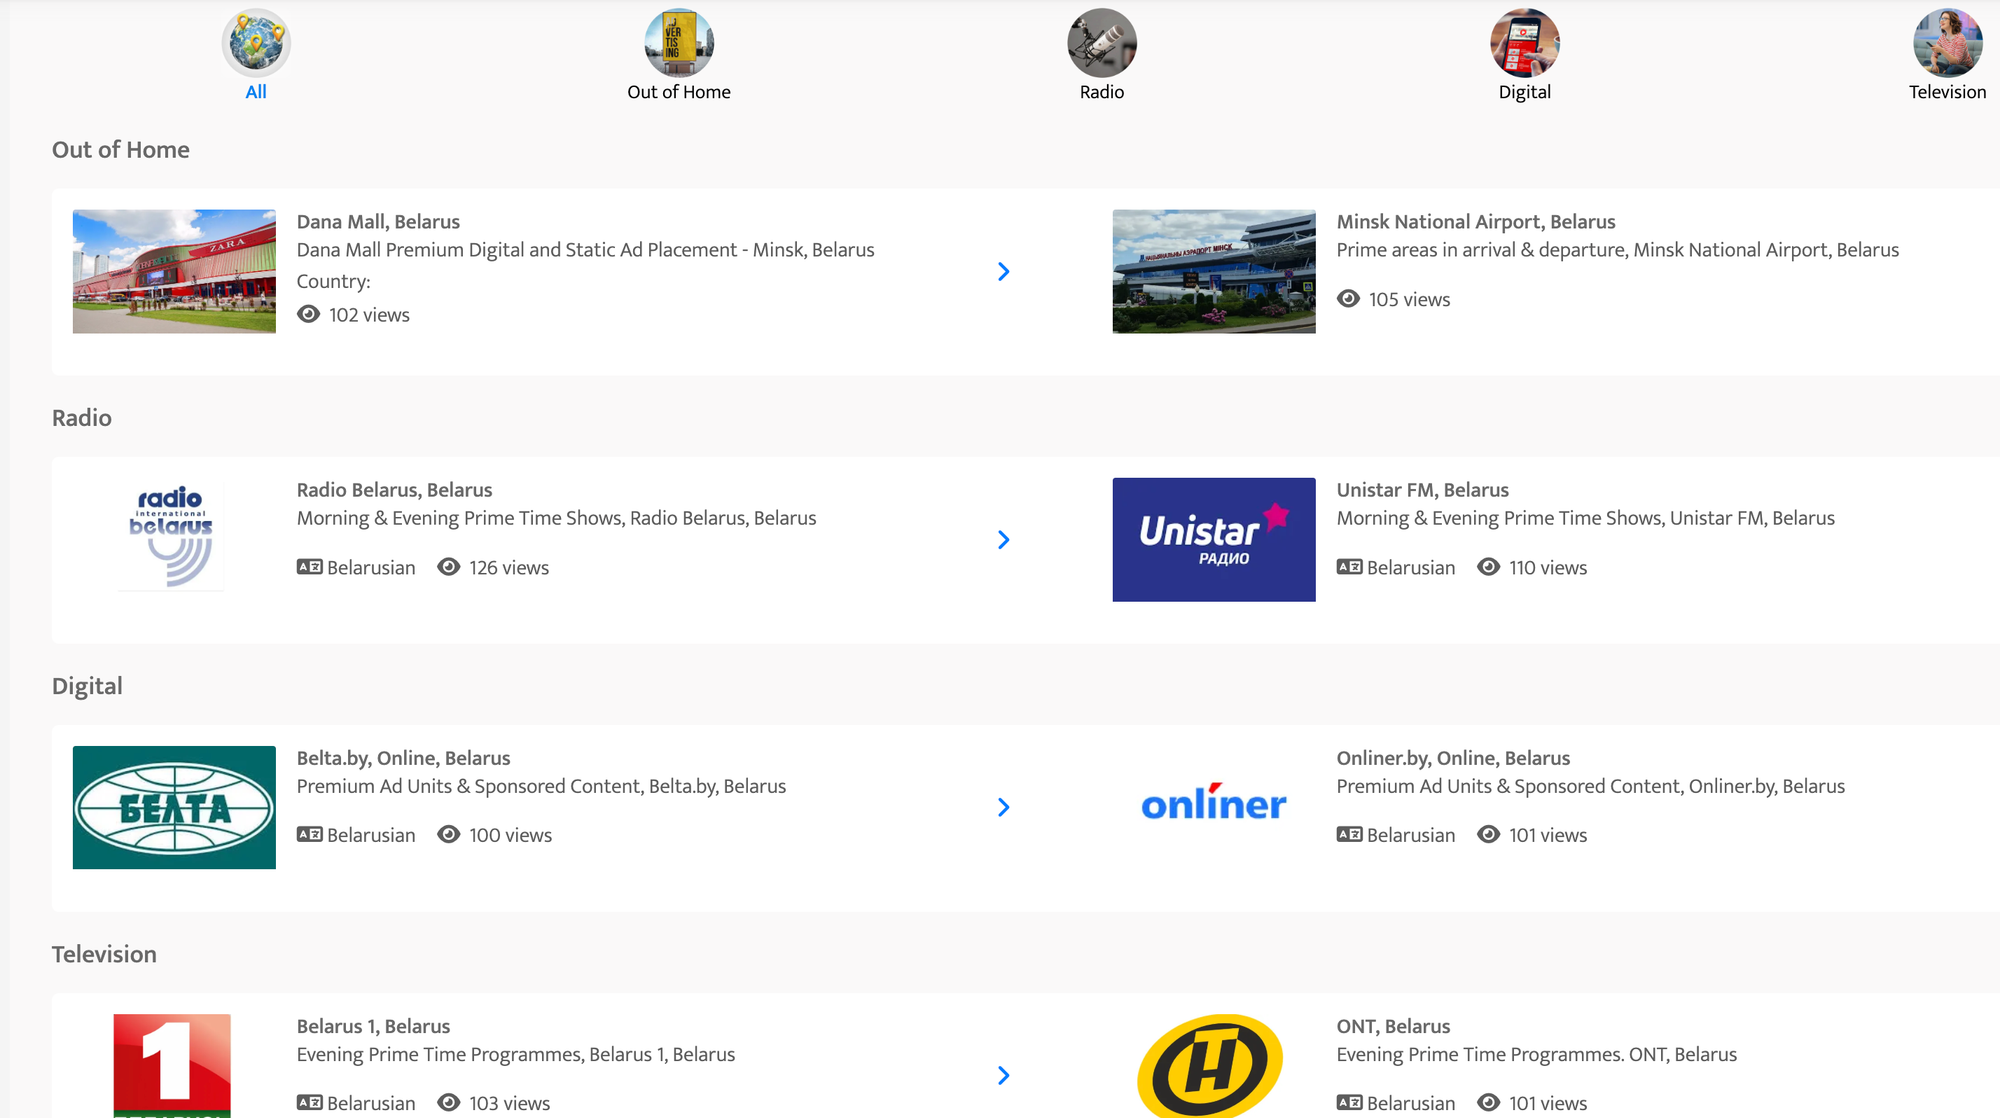
Task: Open the Unistar FM, Belarus title link
Action: click(1422, 490)
